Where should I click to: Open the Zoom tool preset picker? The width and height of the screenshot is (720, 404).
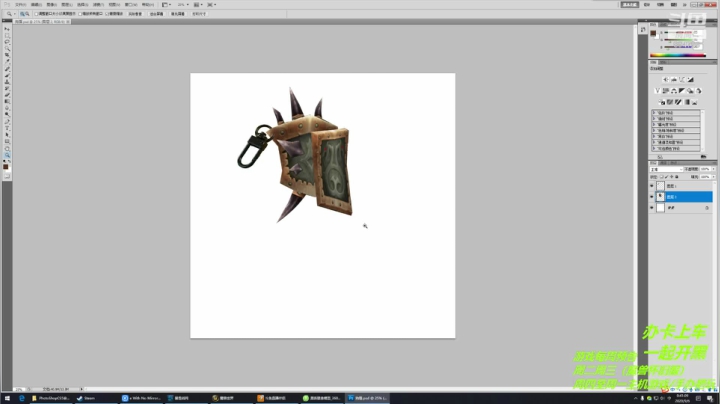tap(10, 14)
